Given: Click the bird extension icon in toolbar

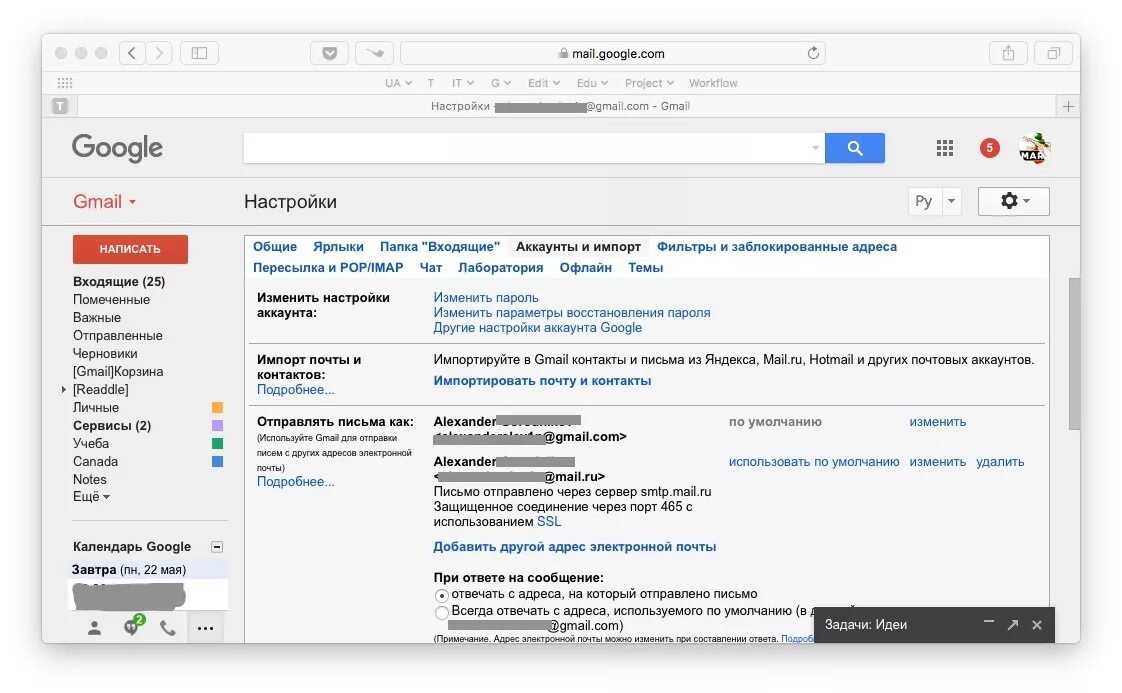Looking at the screenshot, I should pyautogui.click(x=374, y=53).
